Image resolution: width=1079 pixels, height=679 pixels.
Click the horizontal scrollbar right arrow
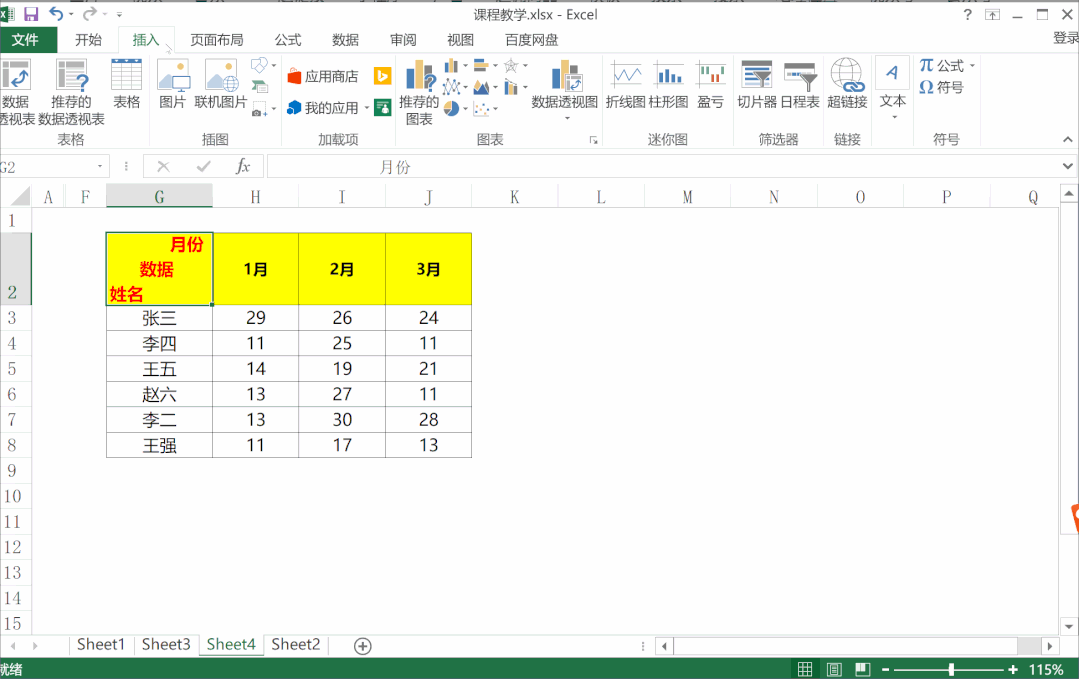1049,646
